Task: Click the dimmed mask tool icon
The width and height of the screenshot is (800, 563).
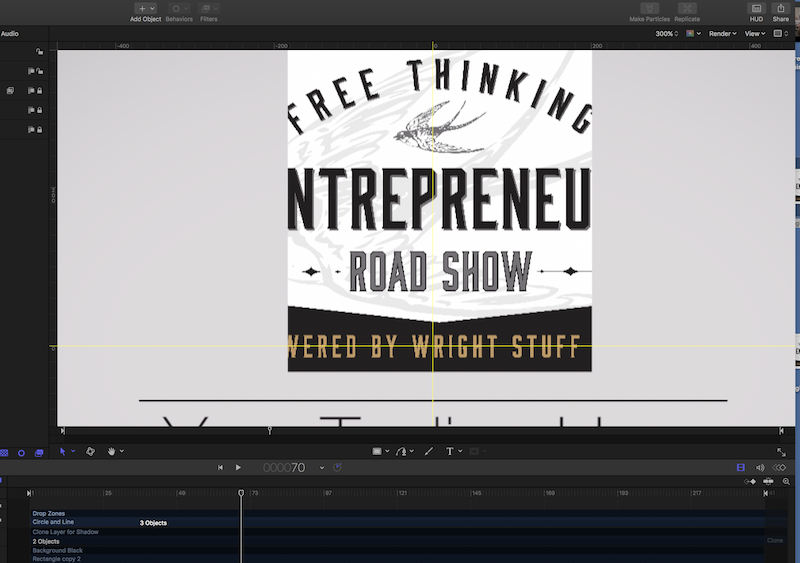Action: click(474, 451)
